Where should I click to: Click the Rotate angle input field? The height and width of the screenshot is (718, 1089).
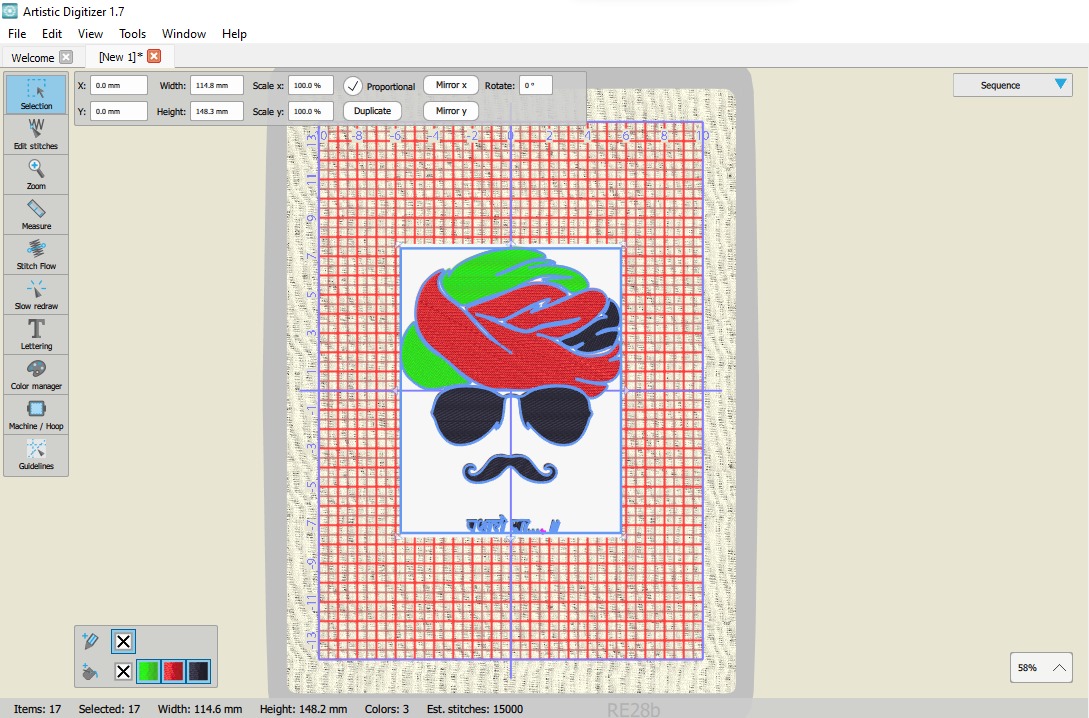tap(535, 85)
